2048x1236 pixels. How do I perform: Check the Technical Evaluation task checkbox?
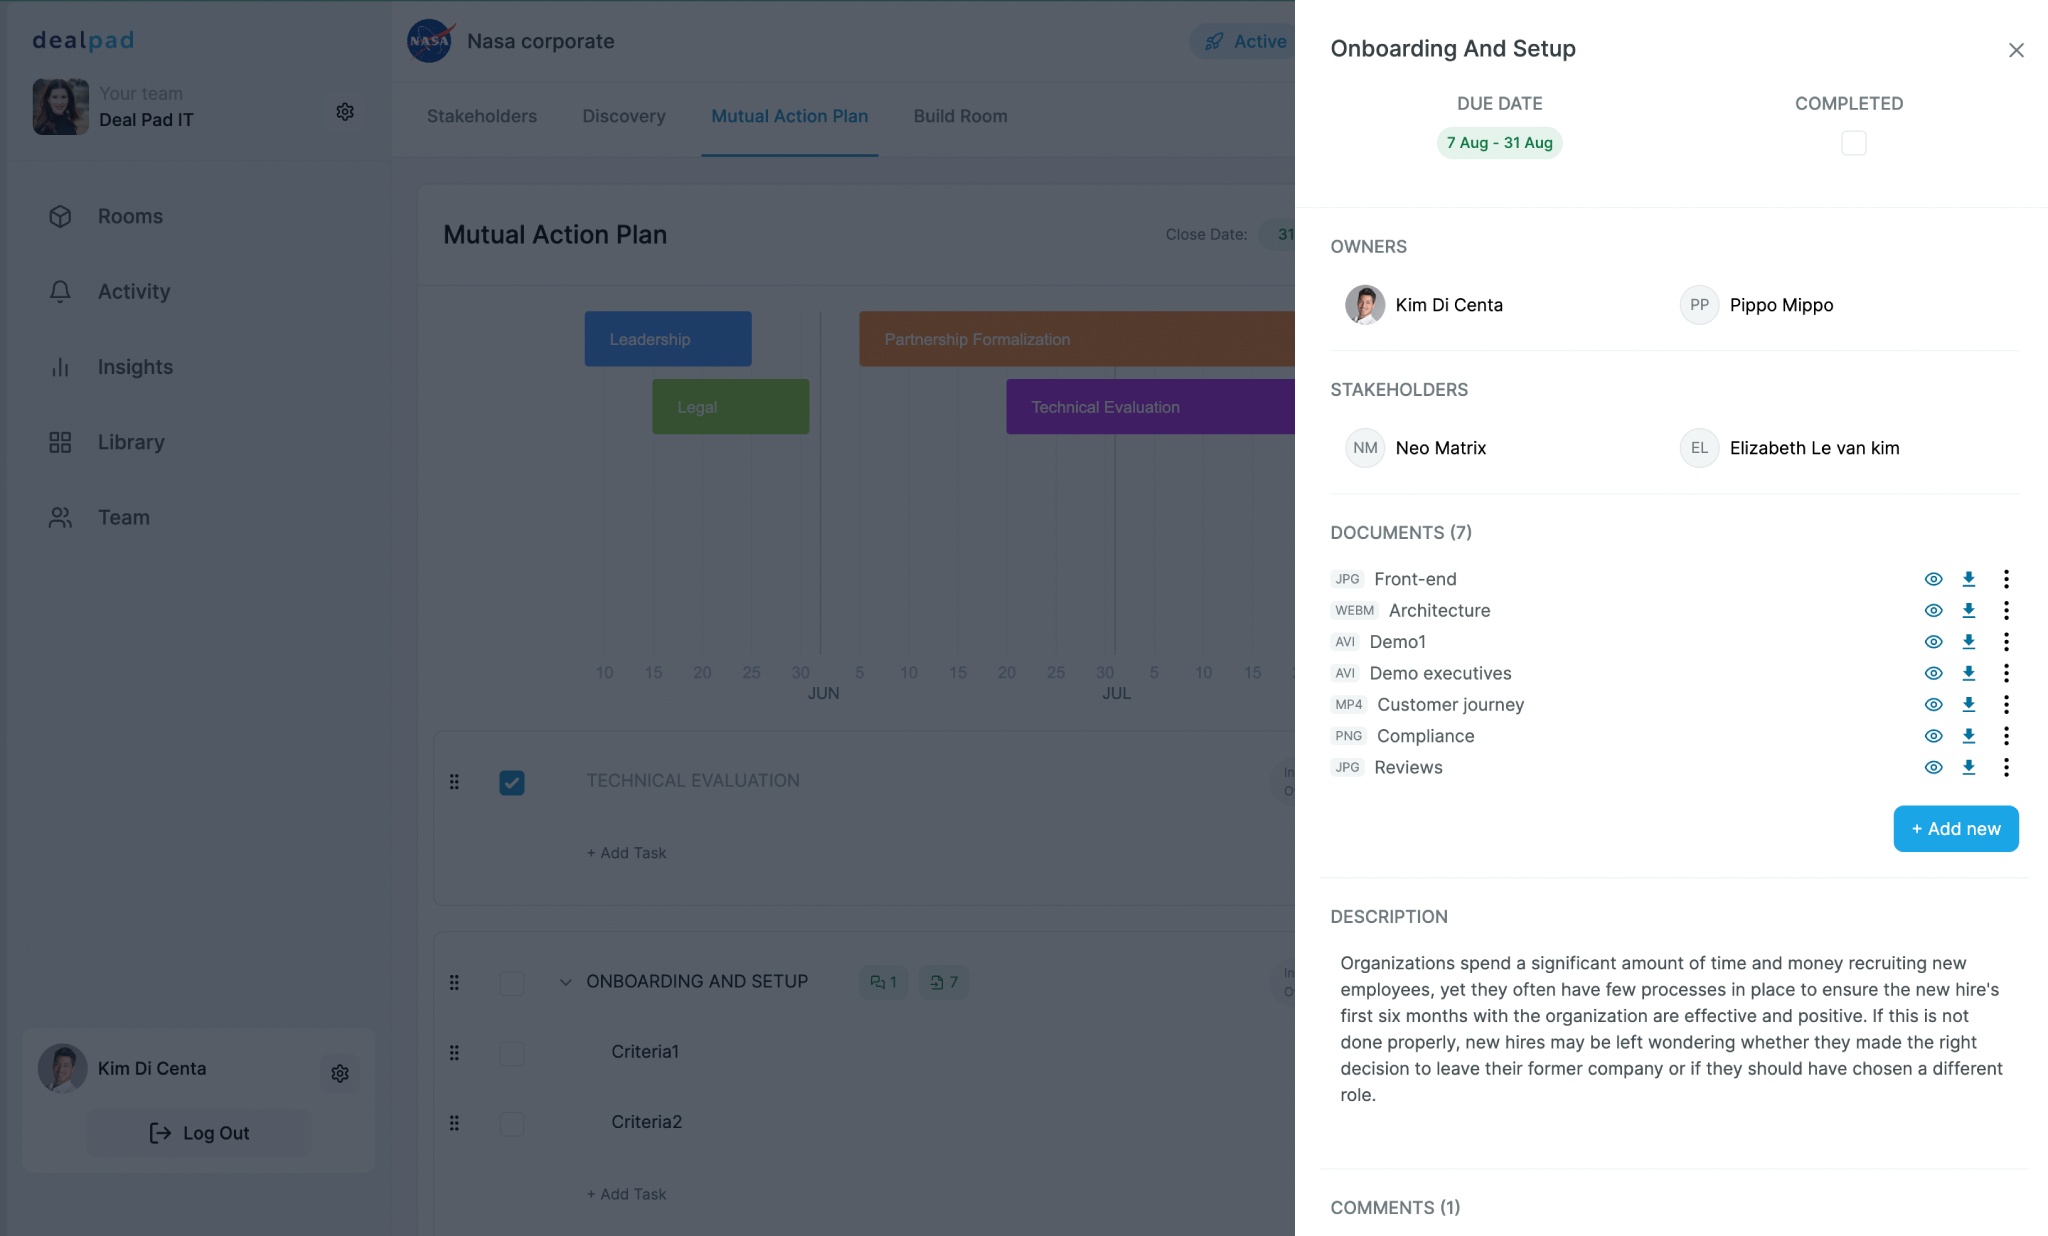pos(511,781)
